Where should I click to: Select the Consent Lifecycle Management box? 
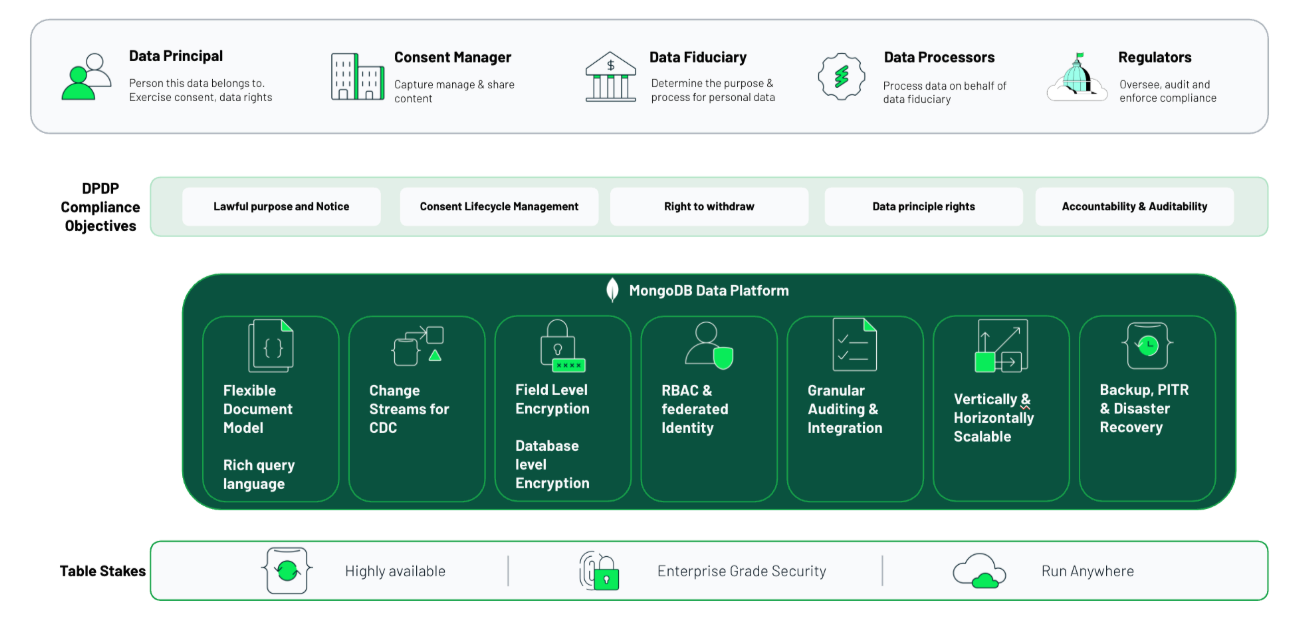499,207
